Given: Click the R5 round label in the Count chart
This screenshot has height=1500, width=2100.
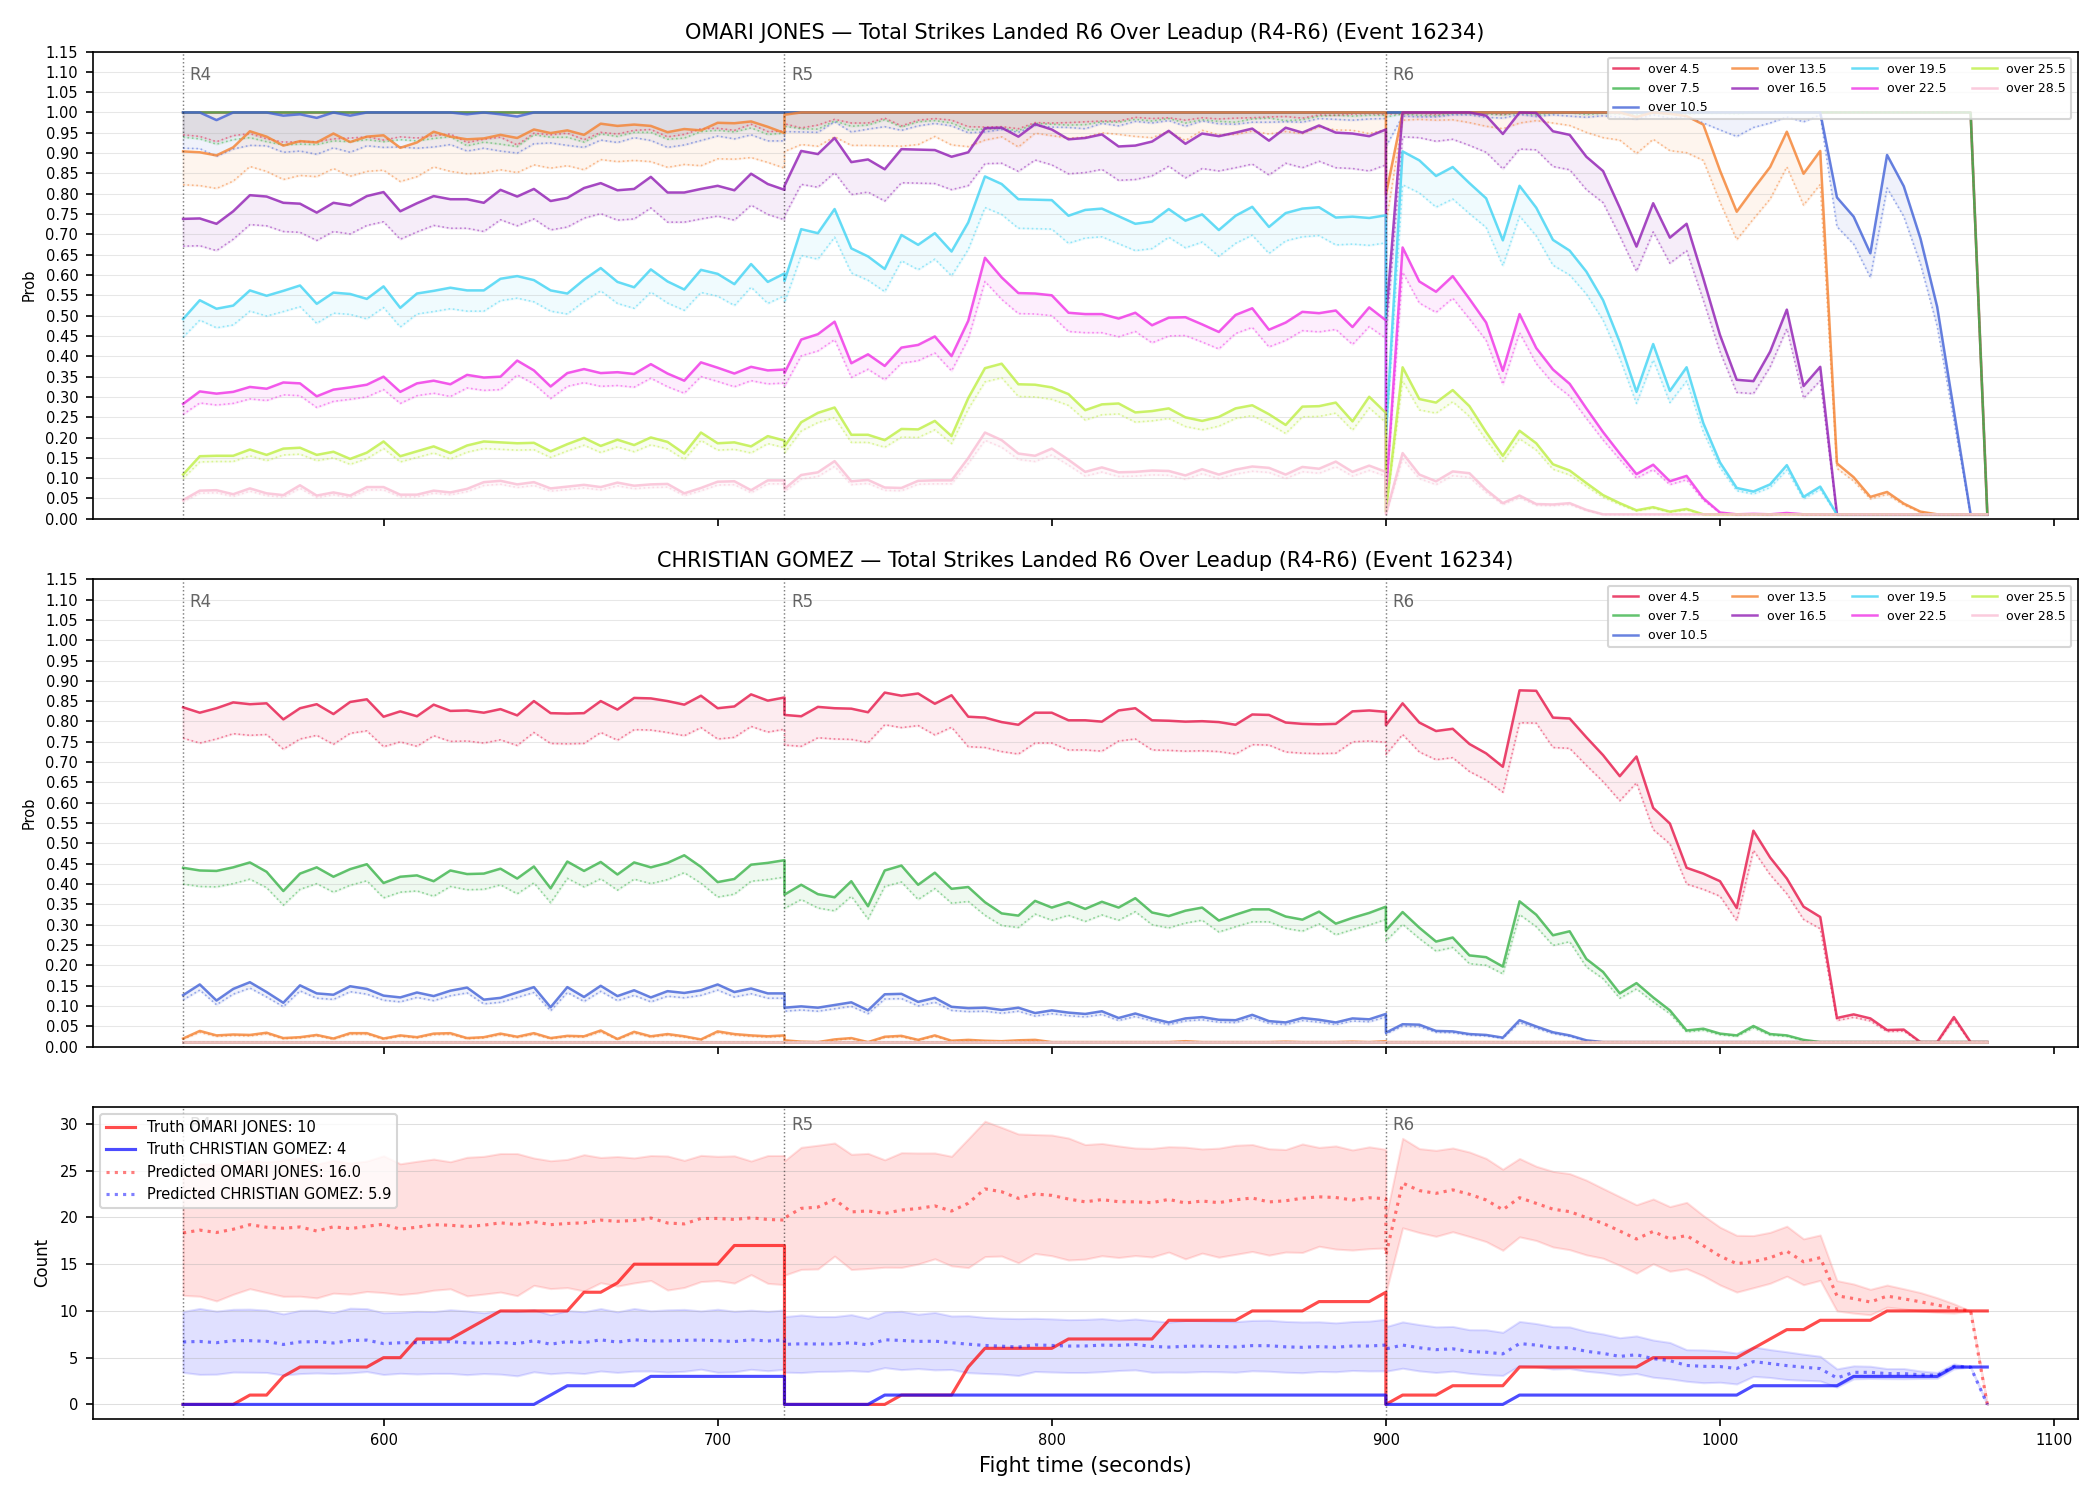Looking at the screenshot, I should 802,1124.
